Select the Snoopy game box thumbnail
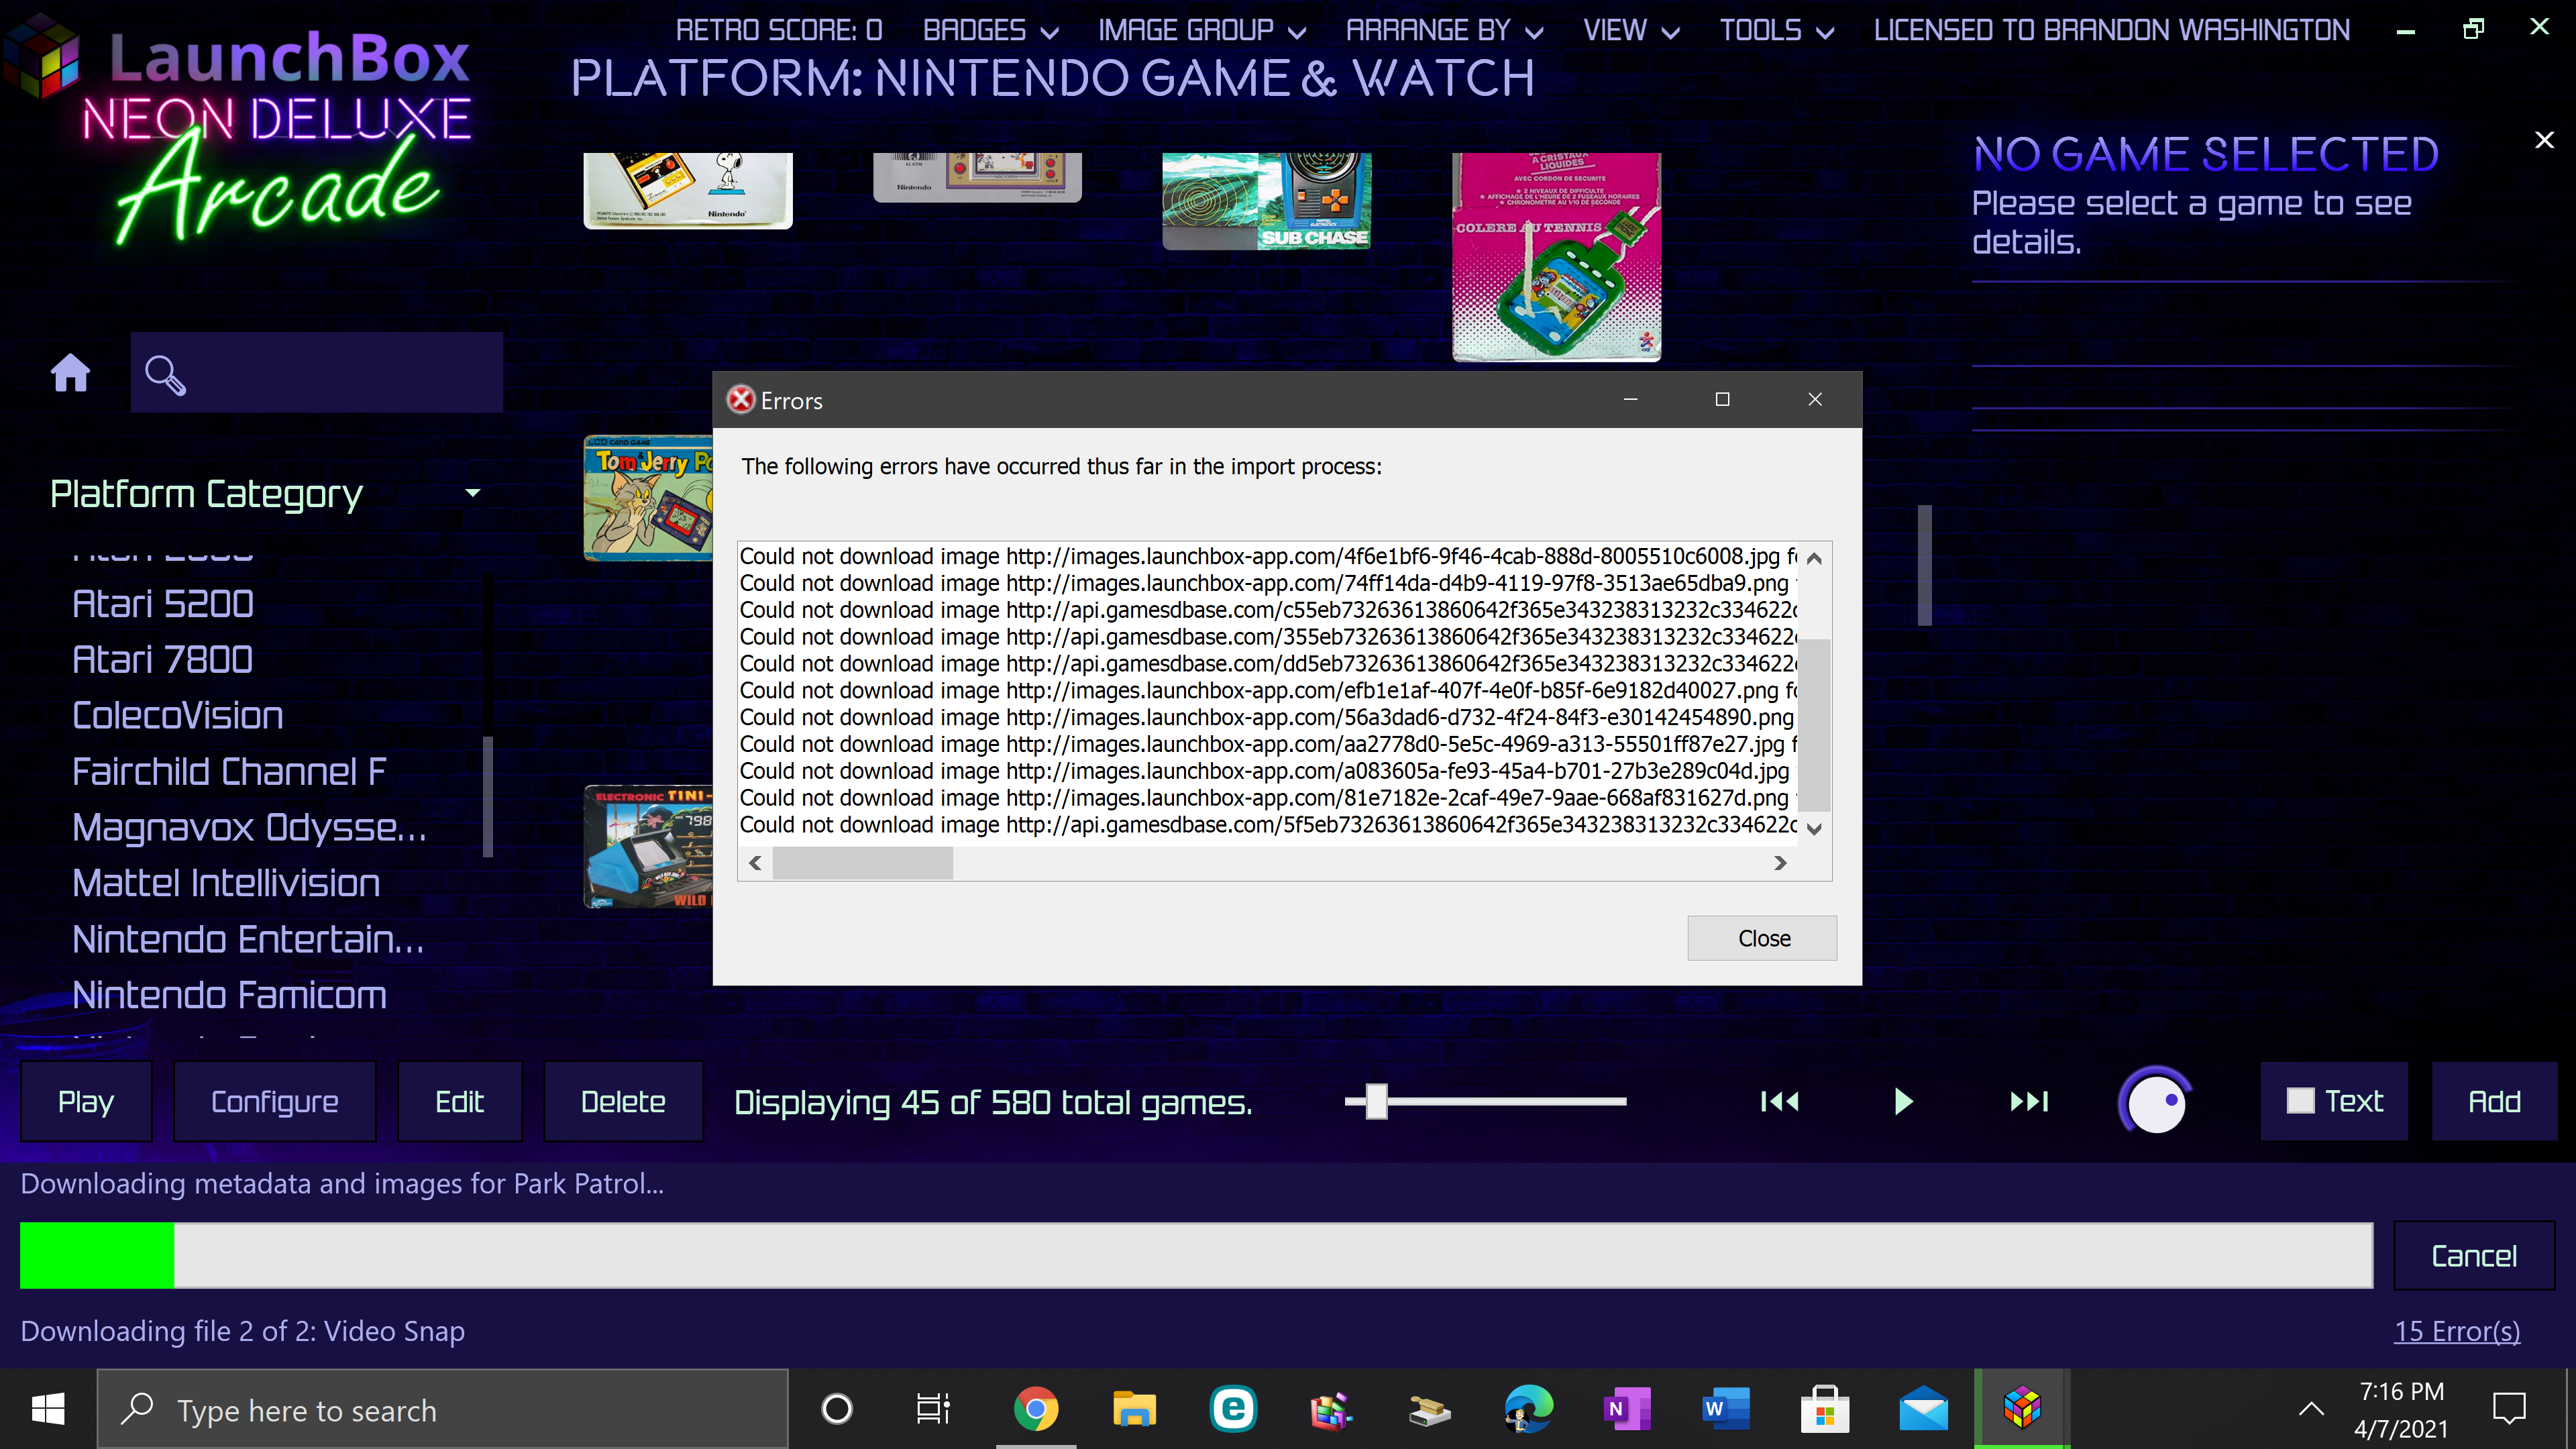Viewport: 2576px width, 1449px height. click(688, 191)
